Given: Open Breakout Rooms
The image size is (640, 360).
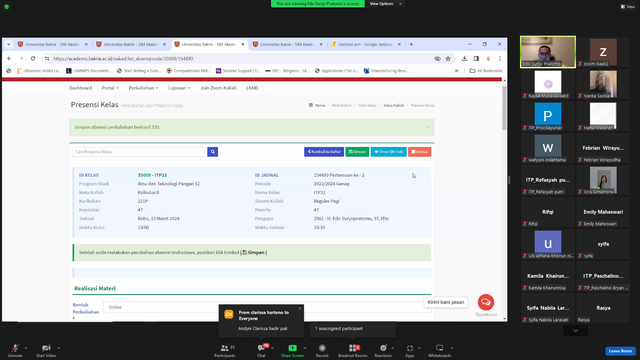Looking at the screenshot, I should (x=353, y=350).
